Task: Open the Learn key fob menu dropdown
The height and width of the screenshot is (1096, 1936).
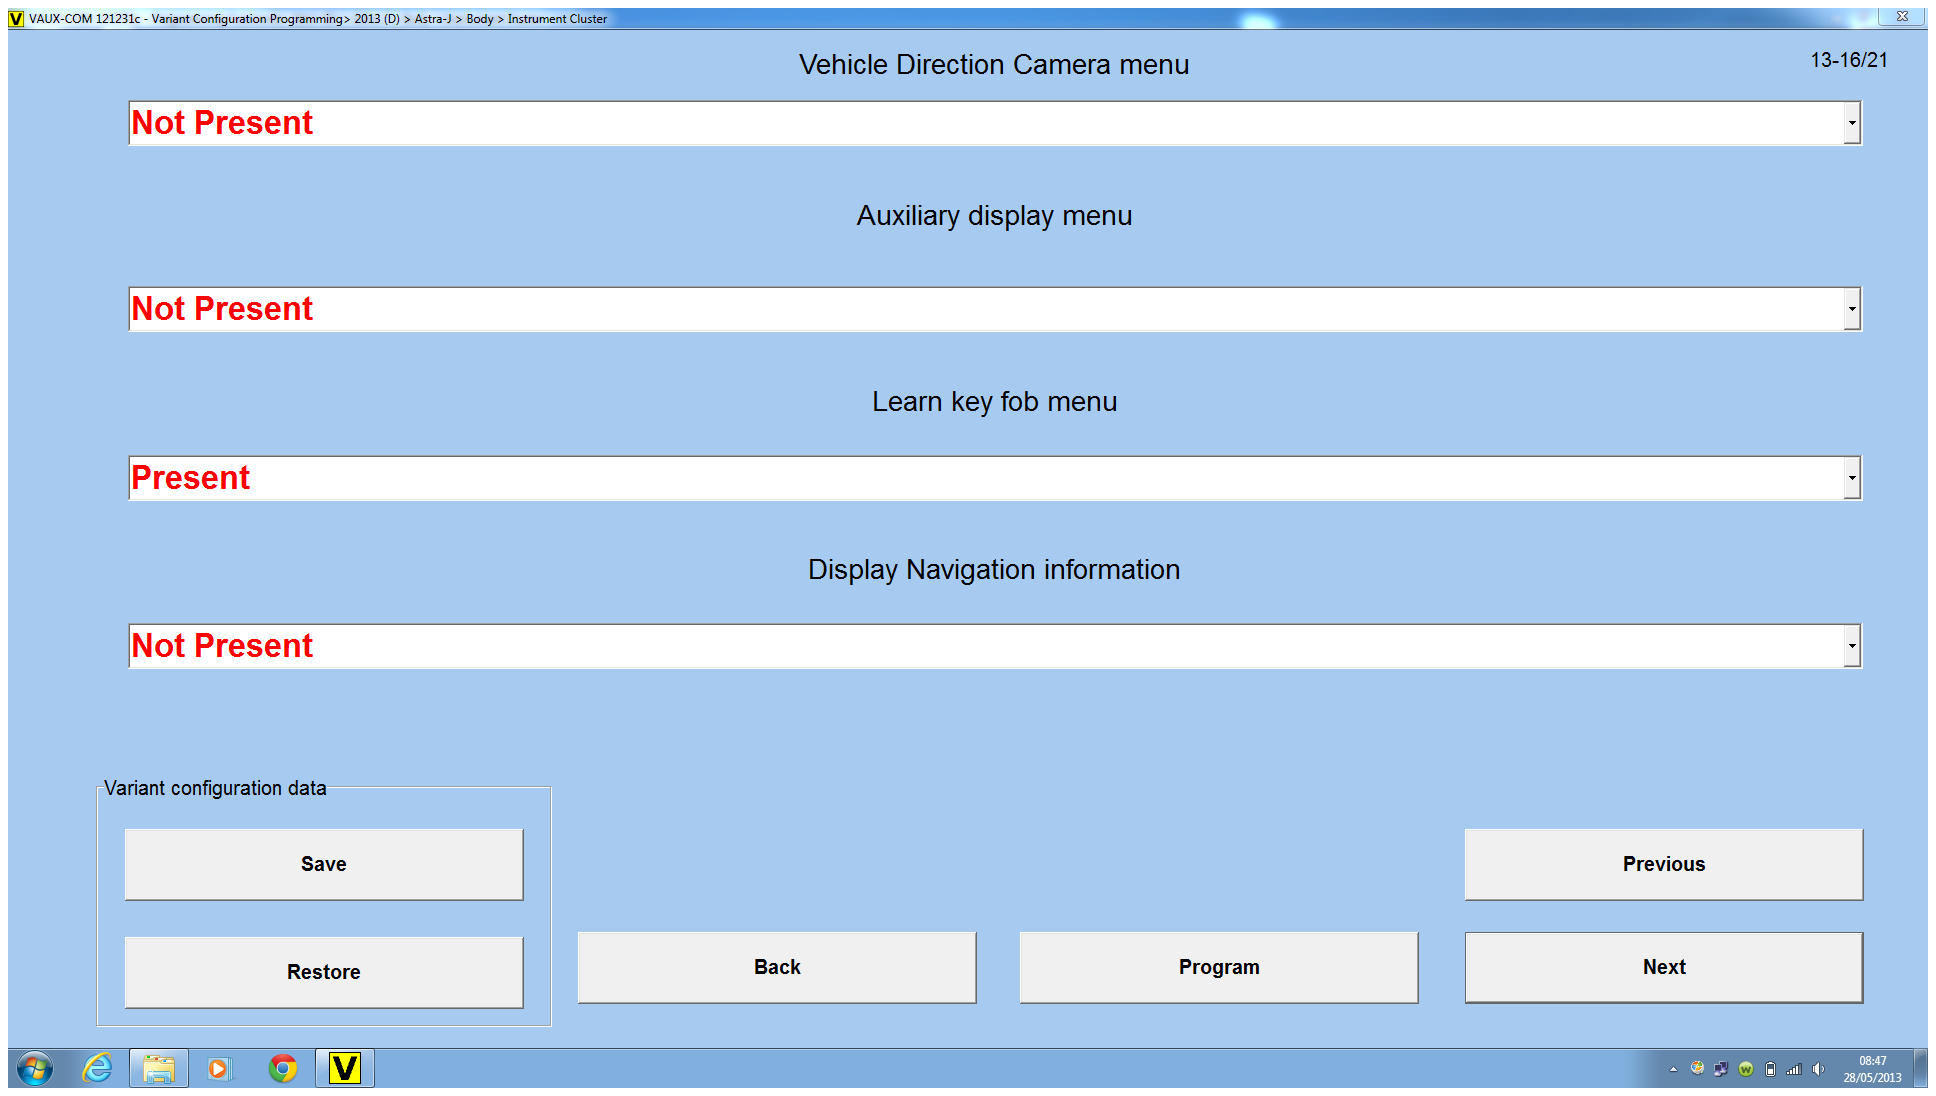Action: pos(1851,478)
